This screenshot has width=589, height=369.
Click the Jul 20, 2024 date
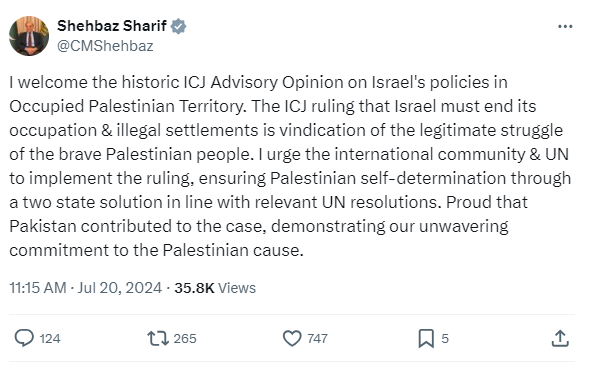(120, 288)
